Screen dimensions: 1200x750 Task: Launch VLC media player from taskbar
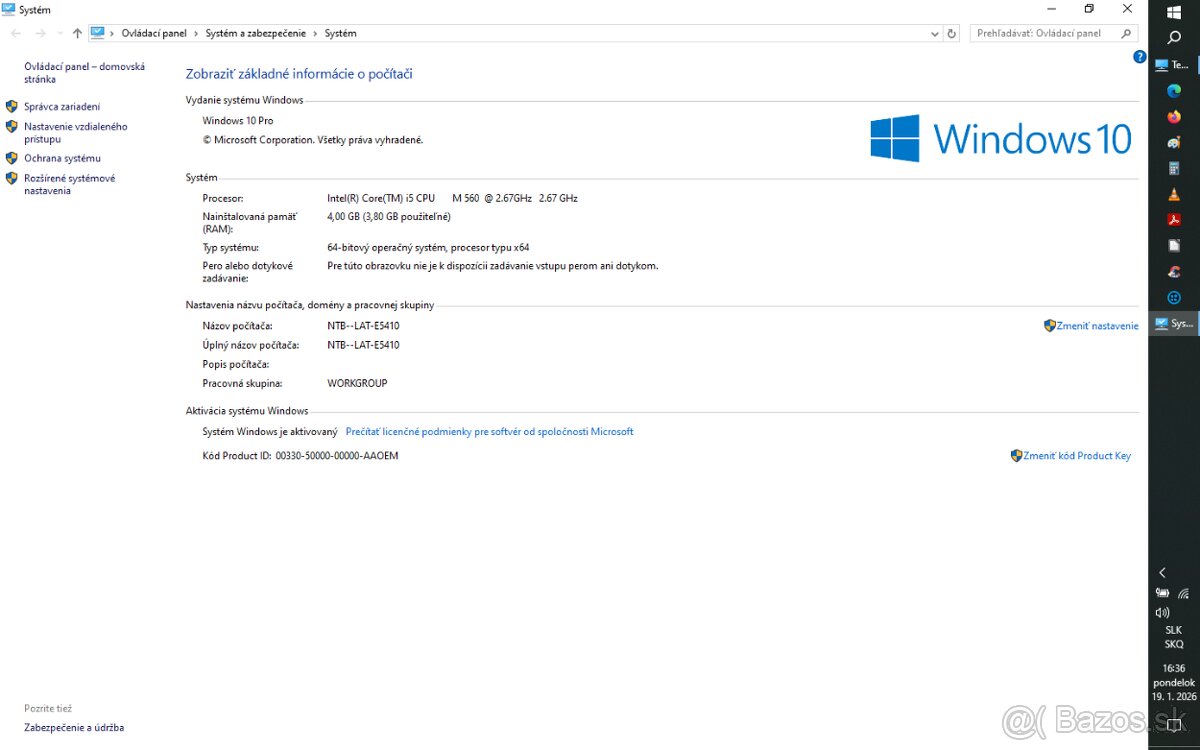click(1174, 195)
